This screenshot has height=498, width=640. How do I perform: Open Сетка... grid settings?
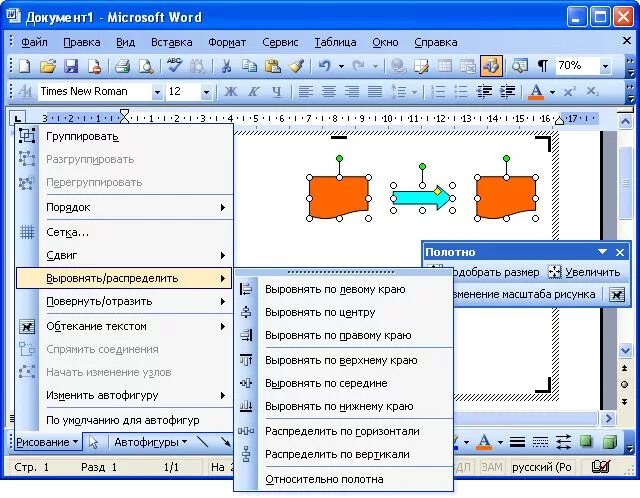pyautogui.click(x=124, y=232)
